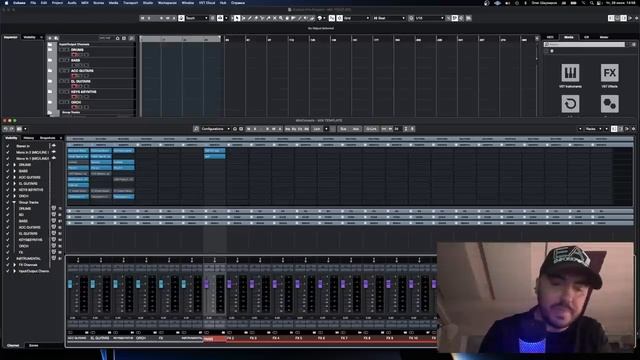Click volume fader of ACC GUITARS channel

click(x=70, y=284)
